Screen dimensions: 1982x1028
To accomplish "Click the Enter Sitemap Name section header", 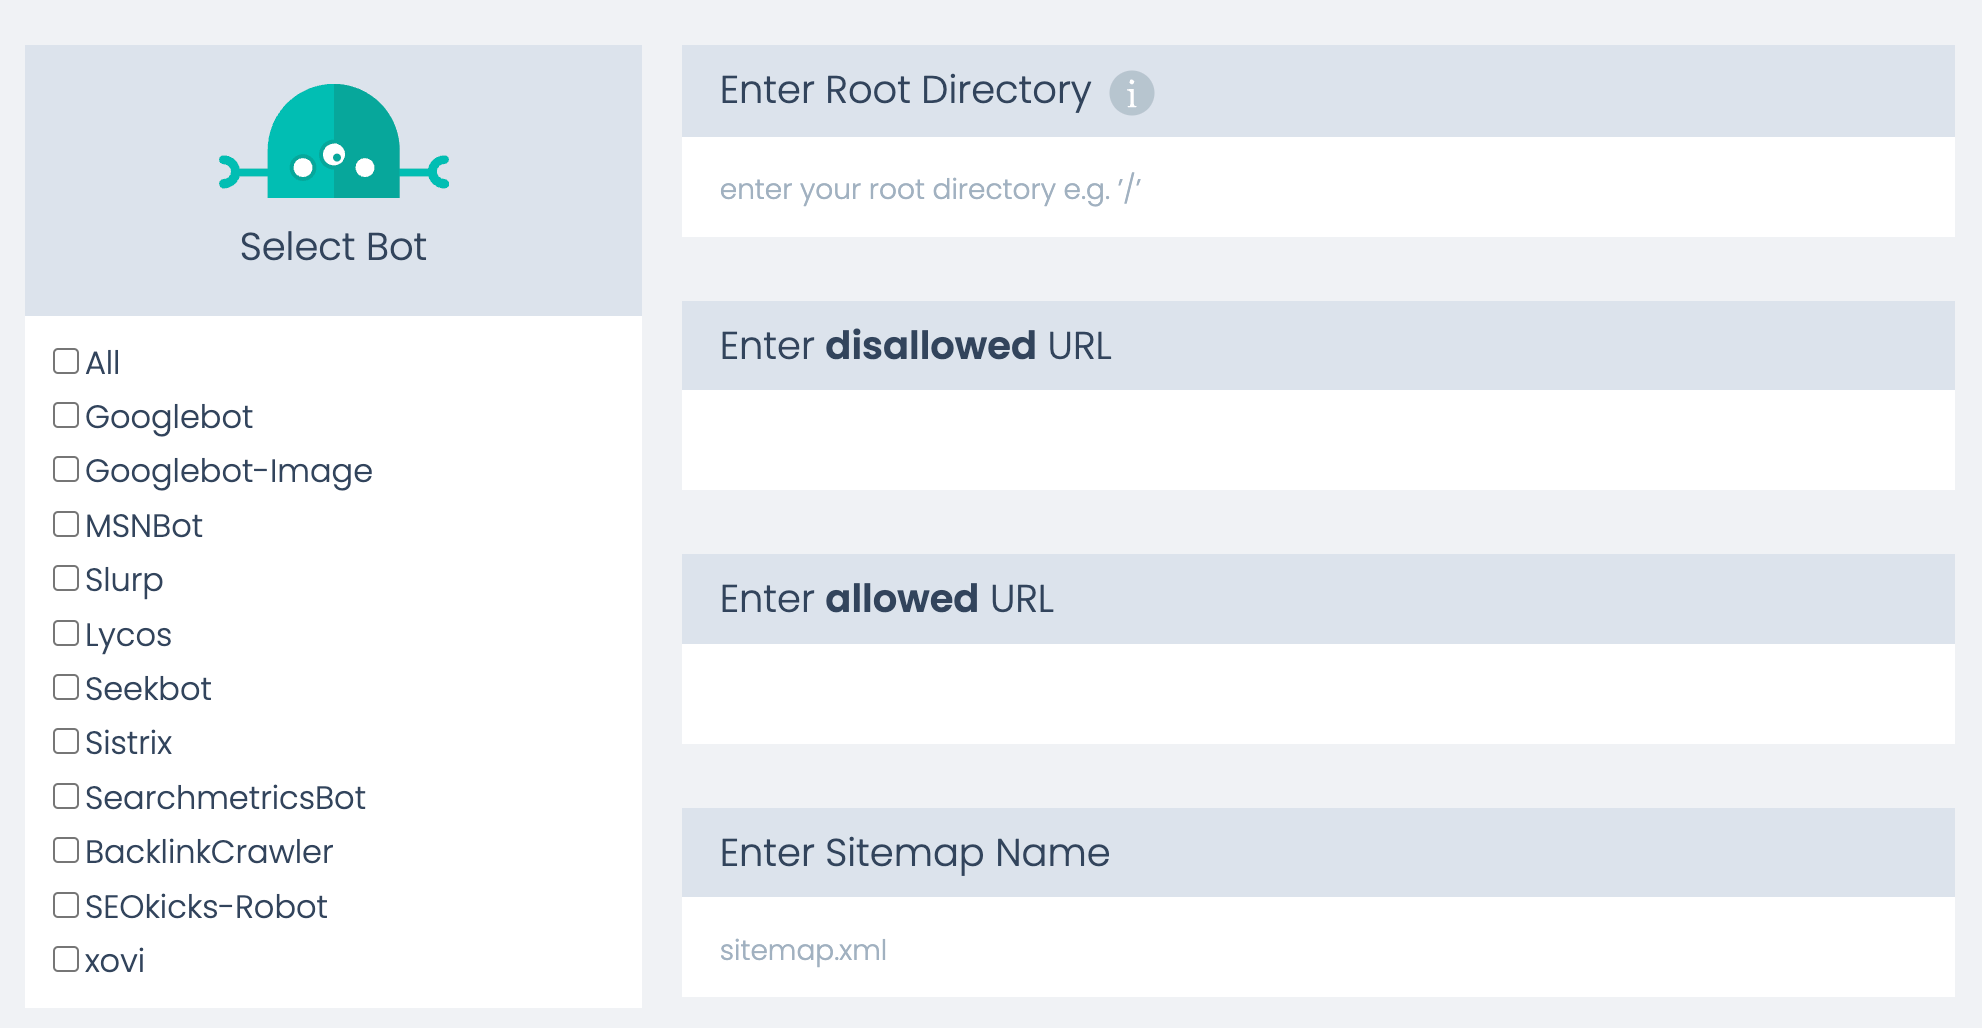I will coord(914,852).
